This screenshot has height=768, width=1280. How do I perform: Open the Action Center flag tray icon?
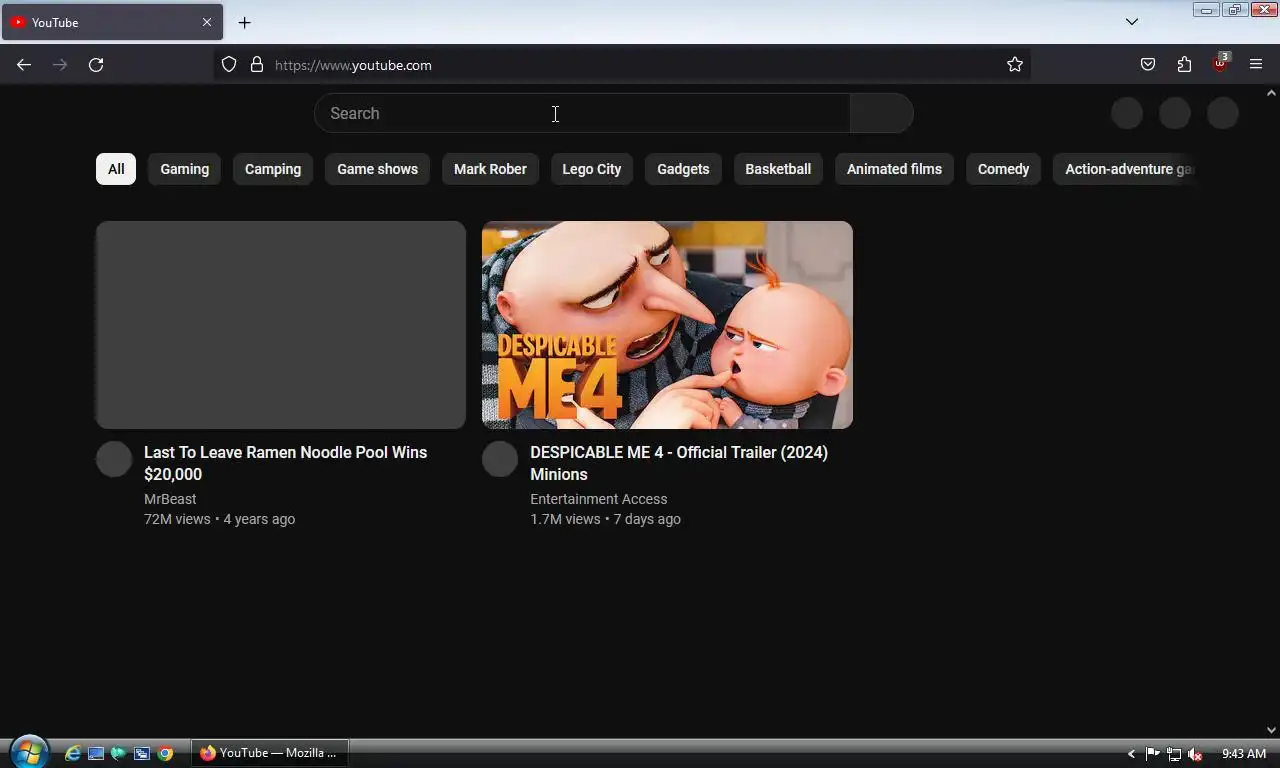coord(1152,754)
